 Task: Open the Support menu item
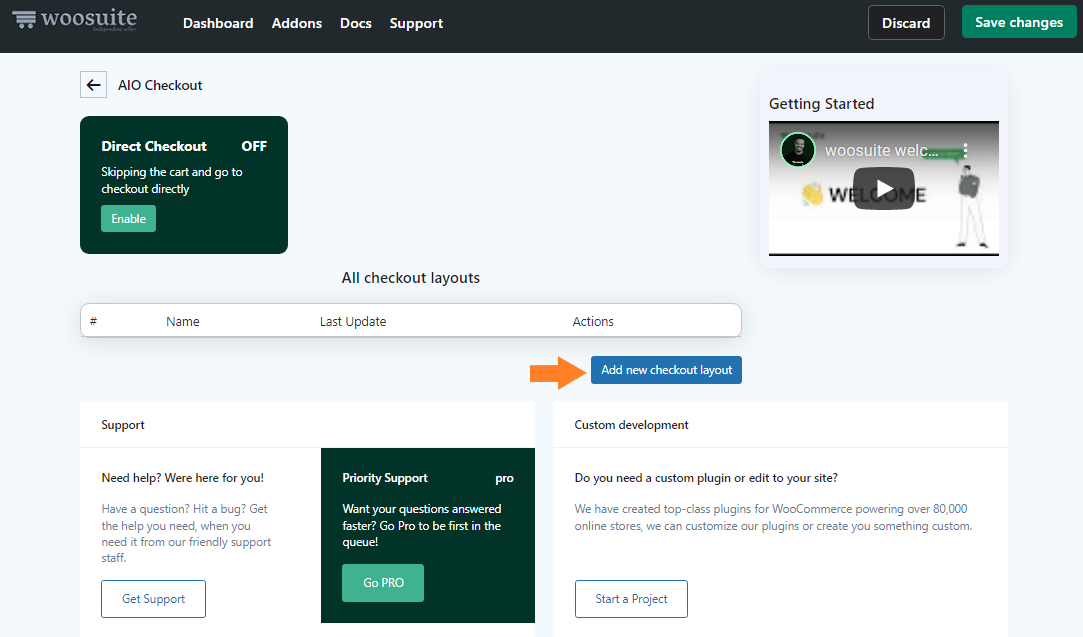coord(416,23)
